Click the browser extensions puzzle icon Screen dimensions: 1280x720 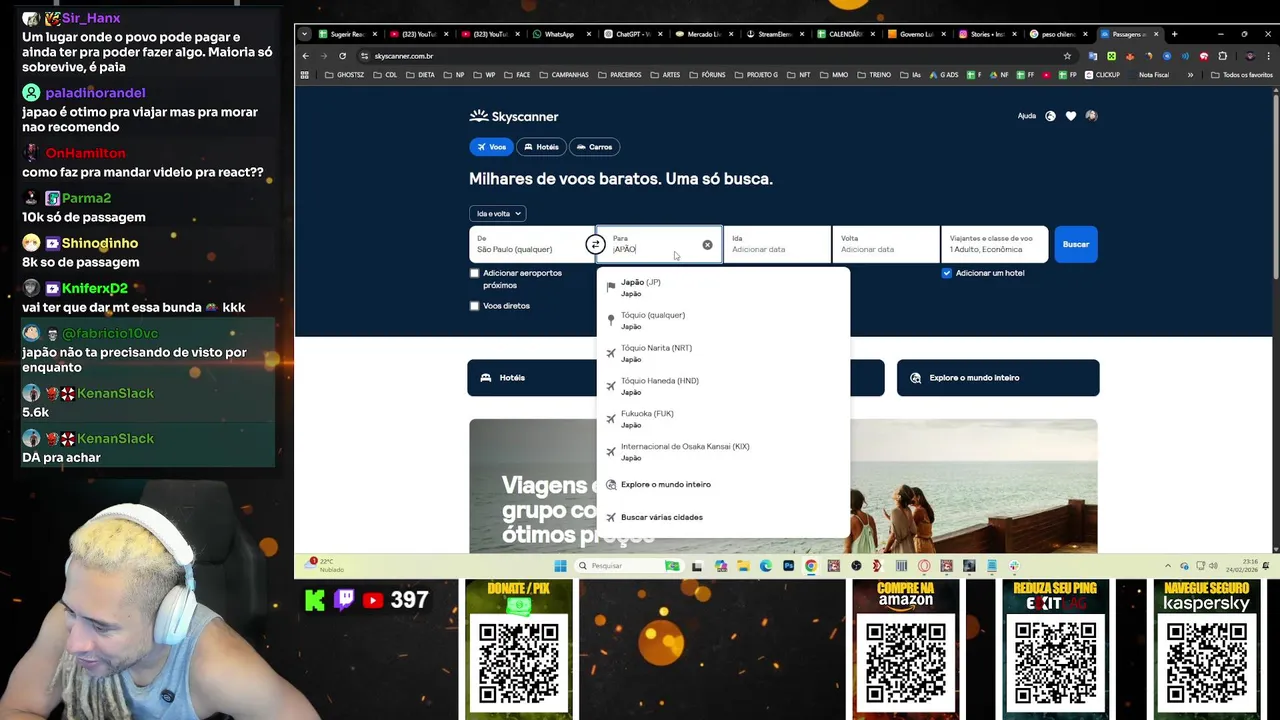click(x=1222, y=56)
